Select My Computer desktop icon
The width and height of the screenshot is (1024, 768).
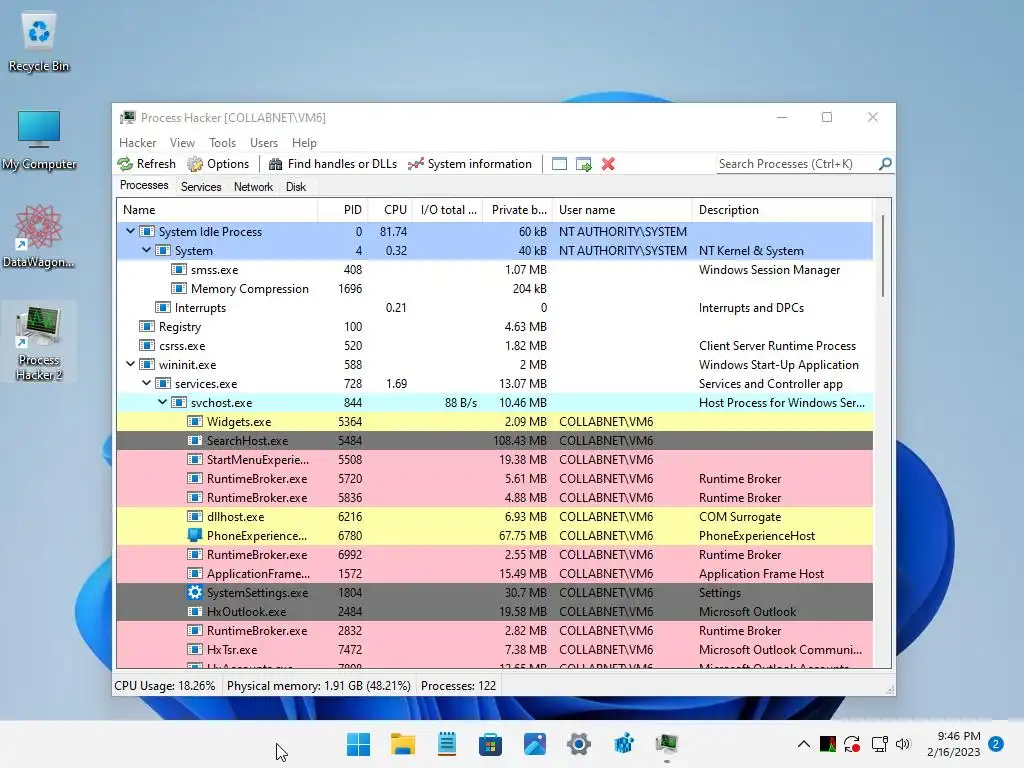39,140
